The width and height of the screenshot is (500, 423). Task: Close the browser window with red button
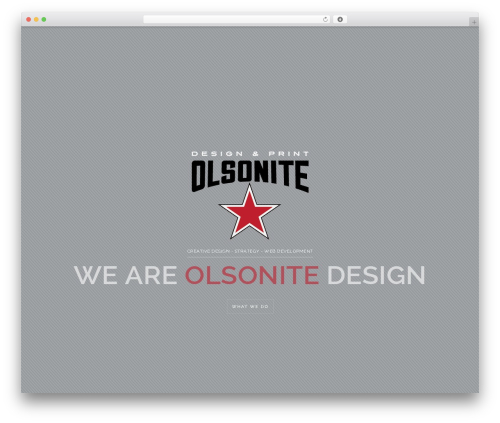pos(29,20)
